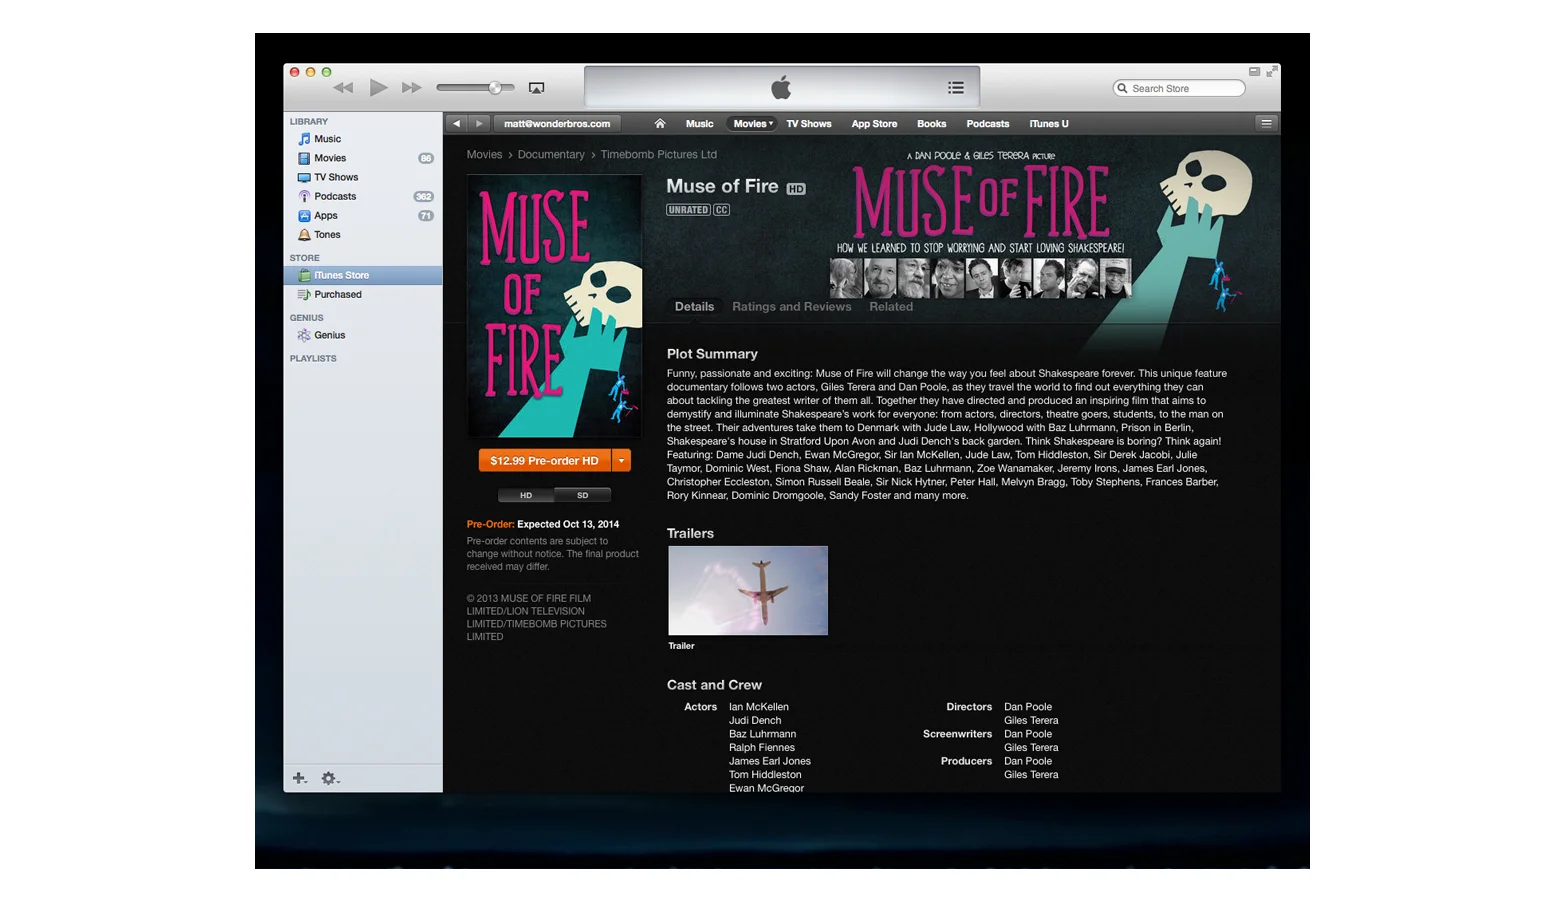Open the AirPlay icon
This screenshot has width=1566, height=900.
(x=536, y=88)
